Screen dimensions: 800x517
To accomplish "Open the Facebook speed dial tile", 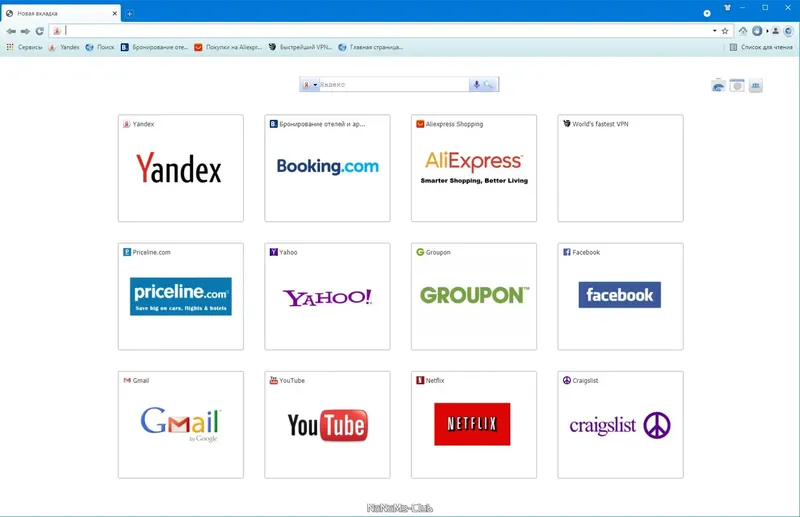I will point(620,297).
